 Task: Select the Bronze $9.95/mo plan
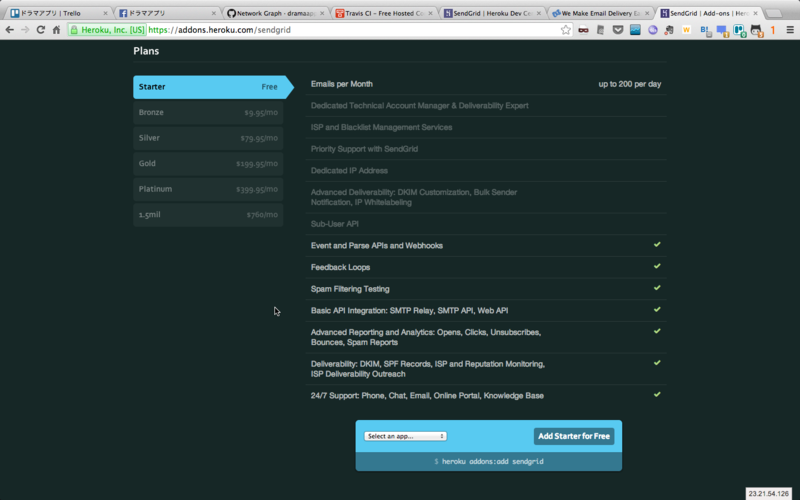coord(208,112)
